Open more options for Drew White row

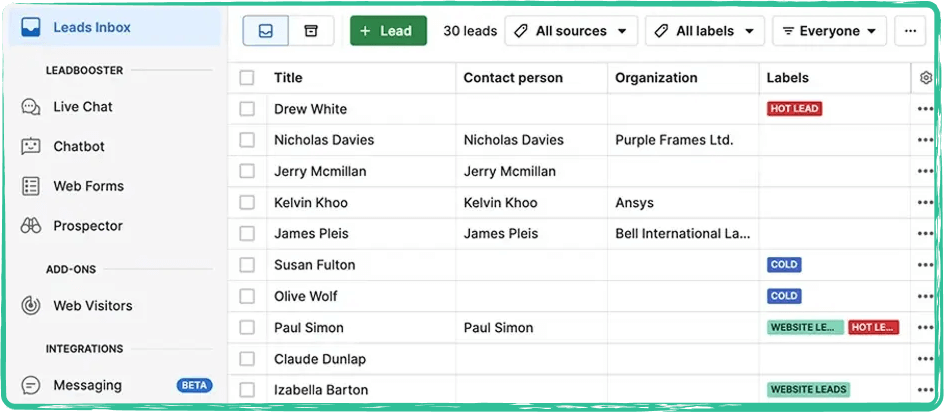click(925, 109)
